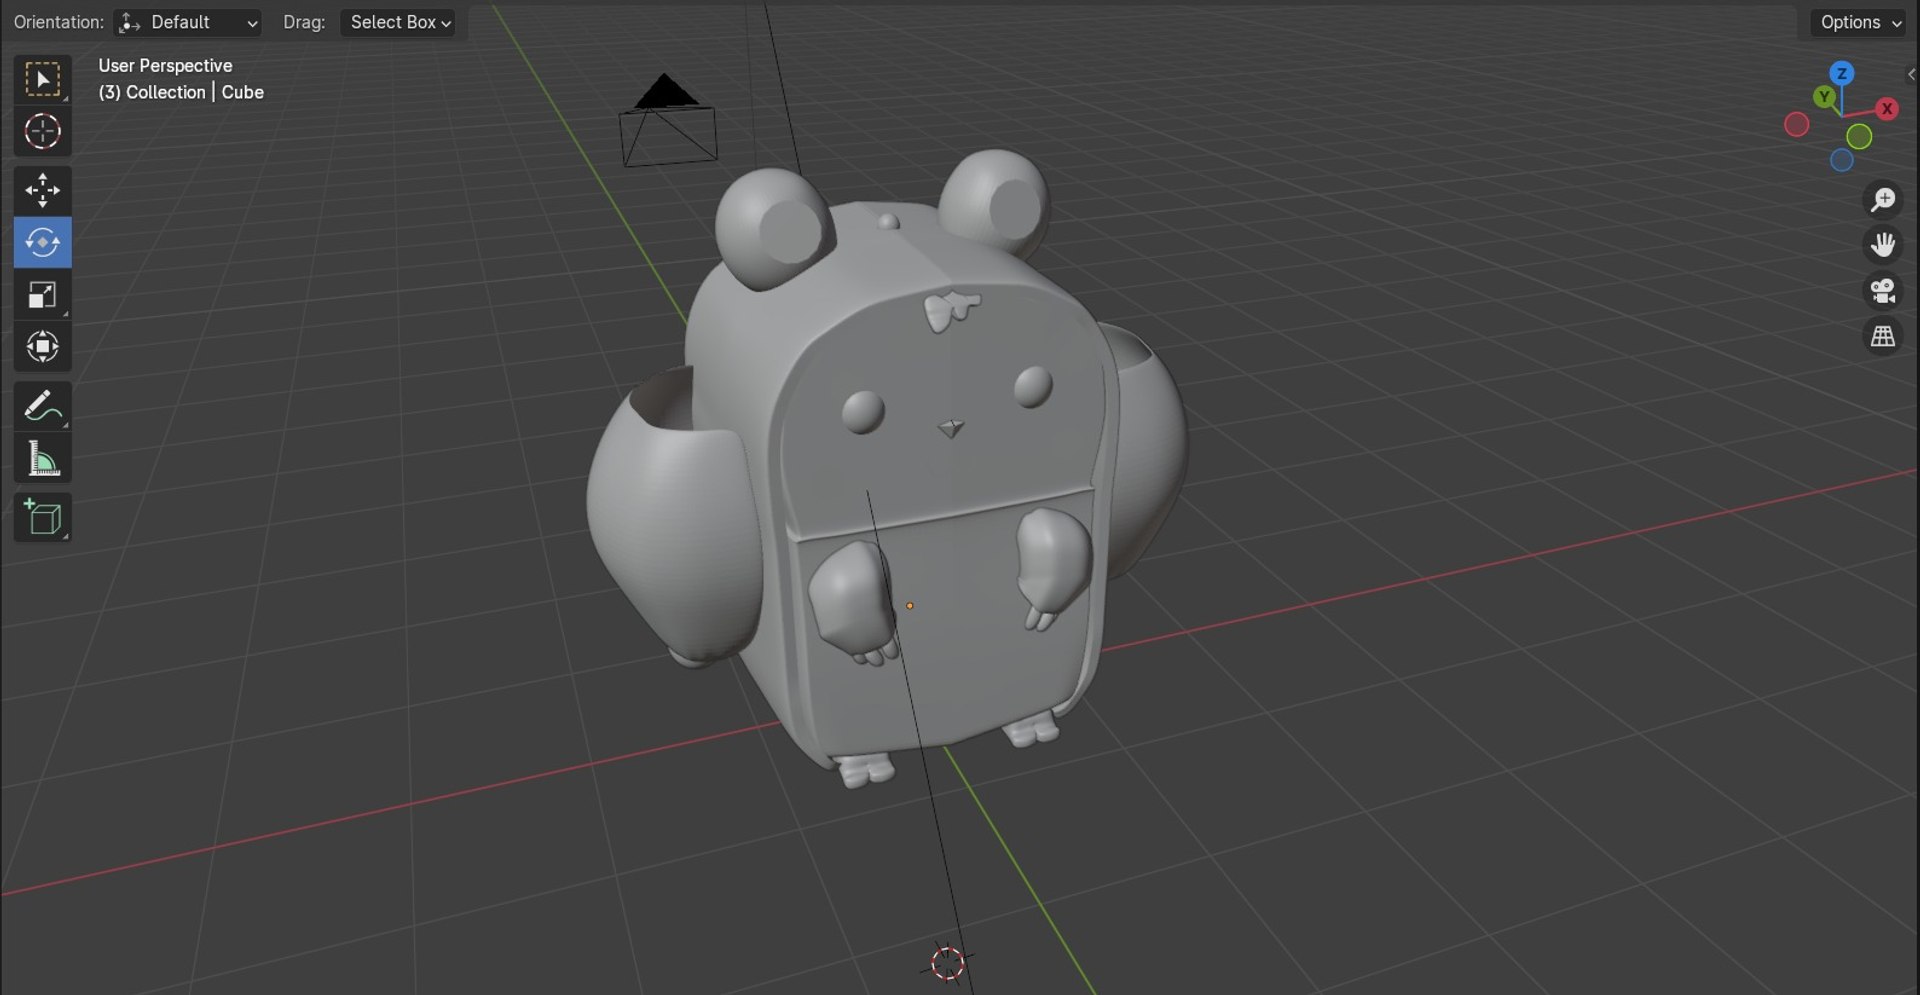Image resolution: width=1920 pixels, height=995 pixels.
Task: Click the zoom magnifier viewport icon
Action: pyautogui.click(x=1883, y=199)
